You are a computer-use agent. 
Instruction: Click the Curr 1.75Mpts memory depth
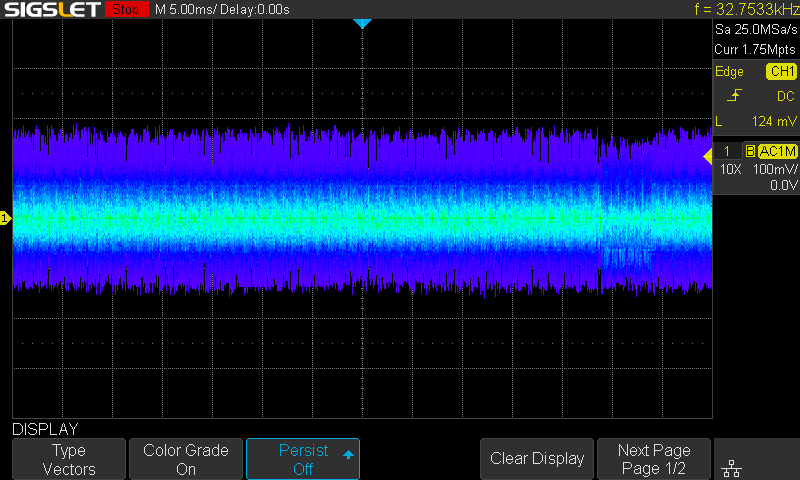click(755, 49)
